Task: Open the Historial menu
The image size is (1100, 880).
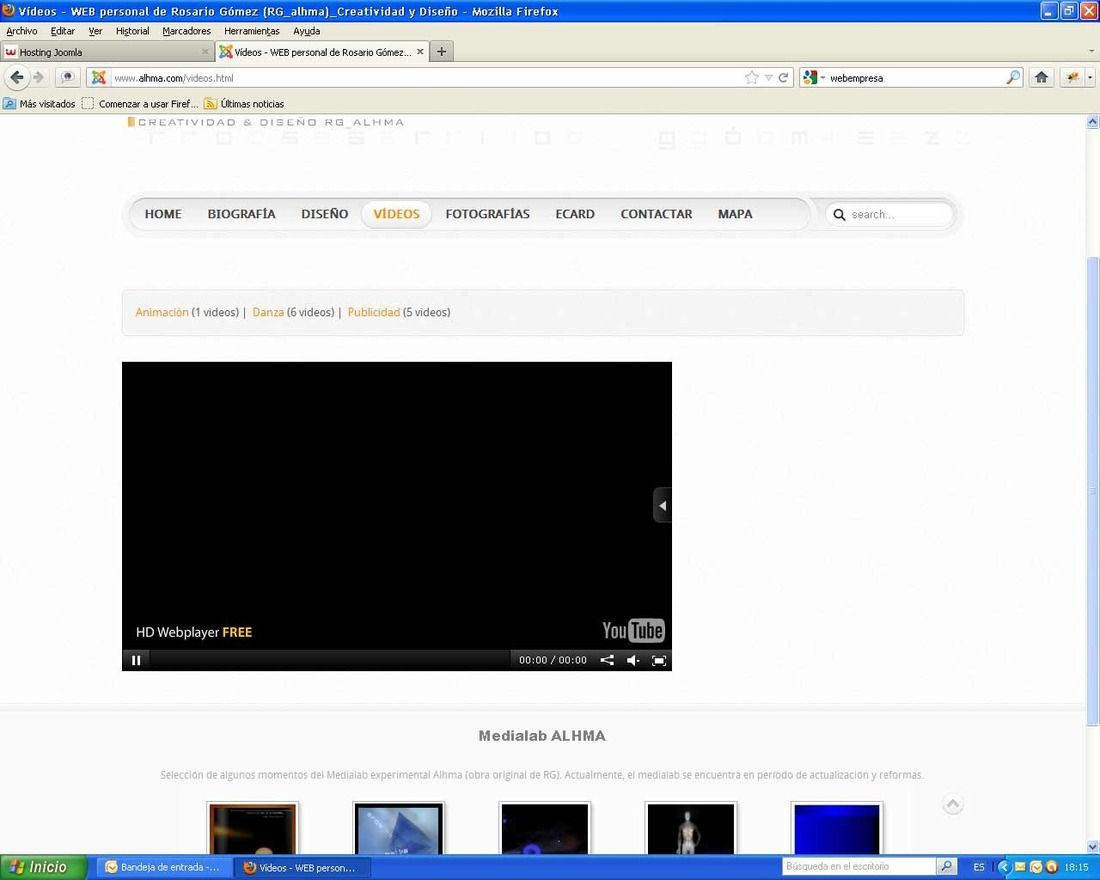Action: (133, 31)
